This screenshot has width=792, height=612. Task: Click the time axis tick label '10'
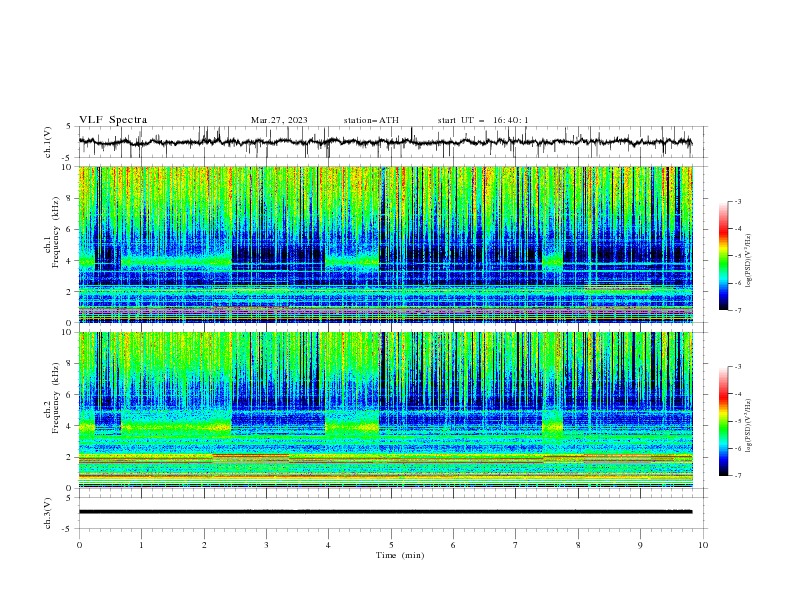coord(703,545)
